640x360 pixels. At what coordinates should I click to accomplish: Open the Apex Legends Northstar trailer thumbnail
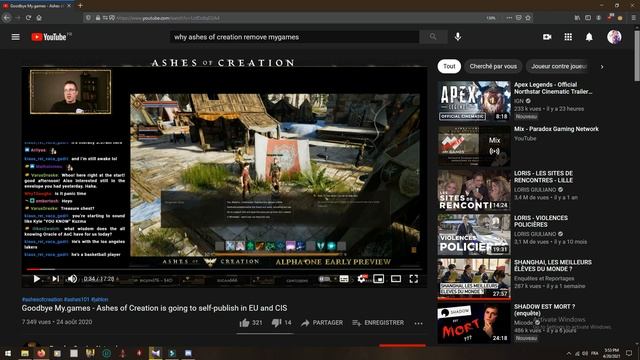(474, 101)
